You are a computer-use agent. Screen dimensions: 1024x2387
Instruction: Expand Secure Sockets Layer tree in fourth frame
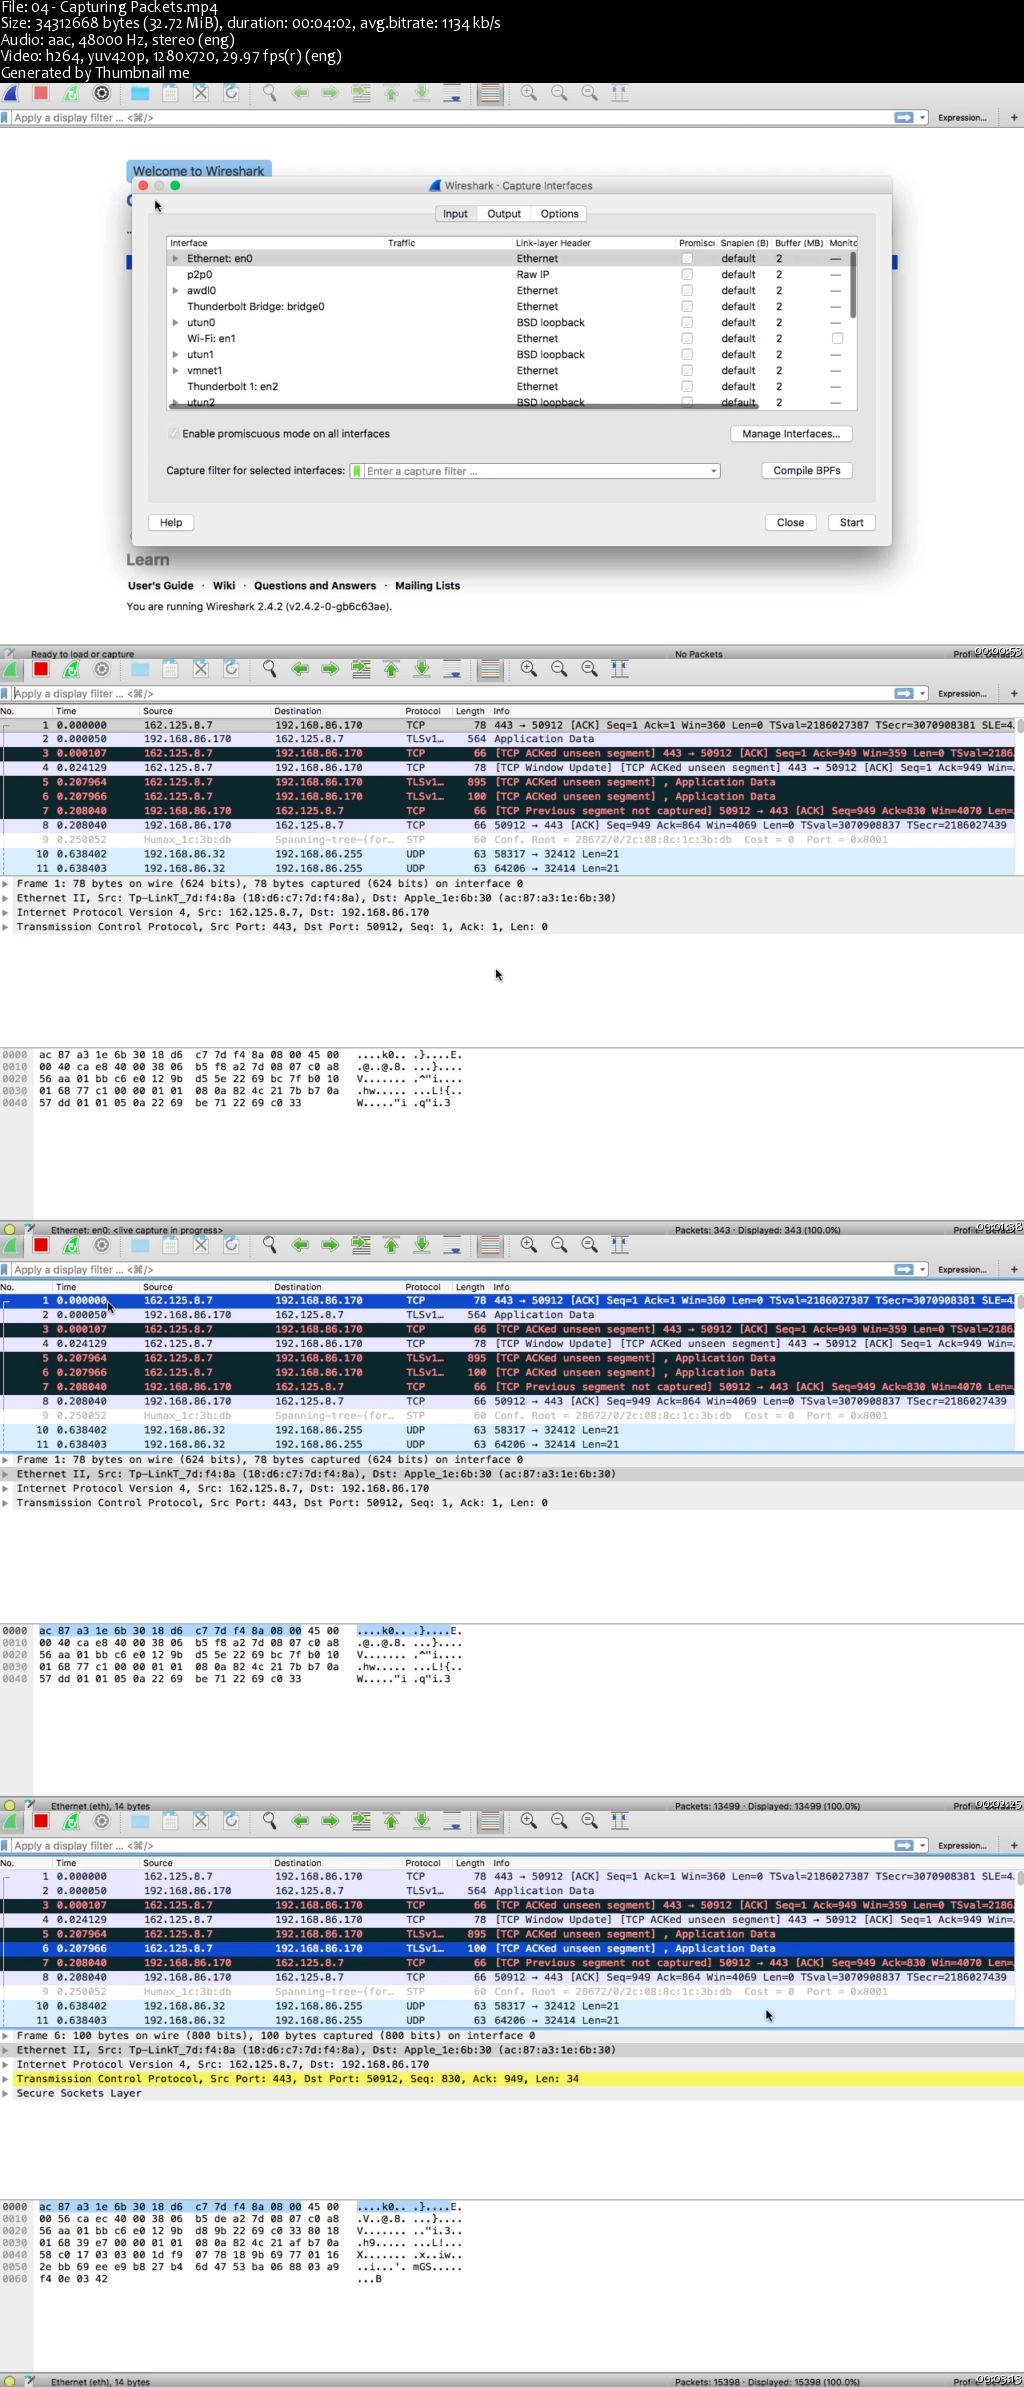(6, 2093)
